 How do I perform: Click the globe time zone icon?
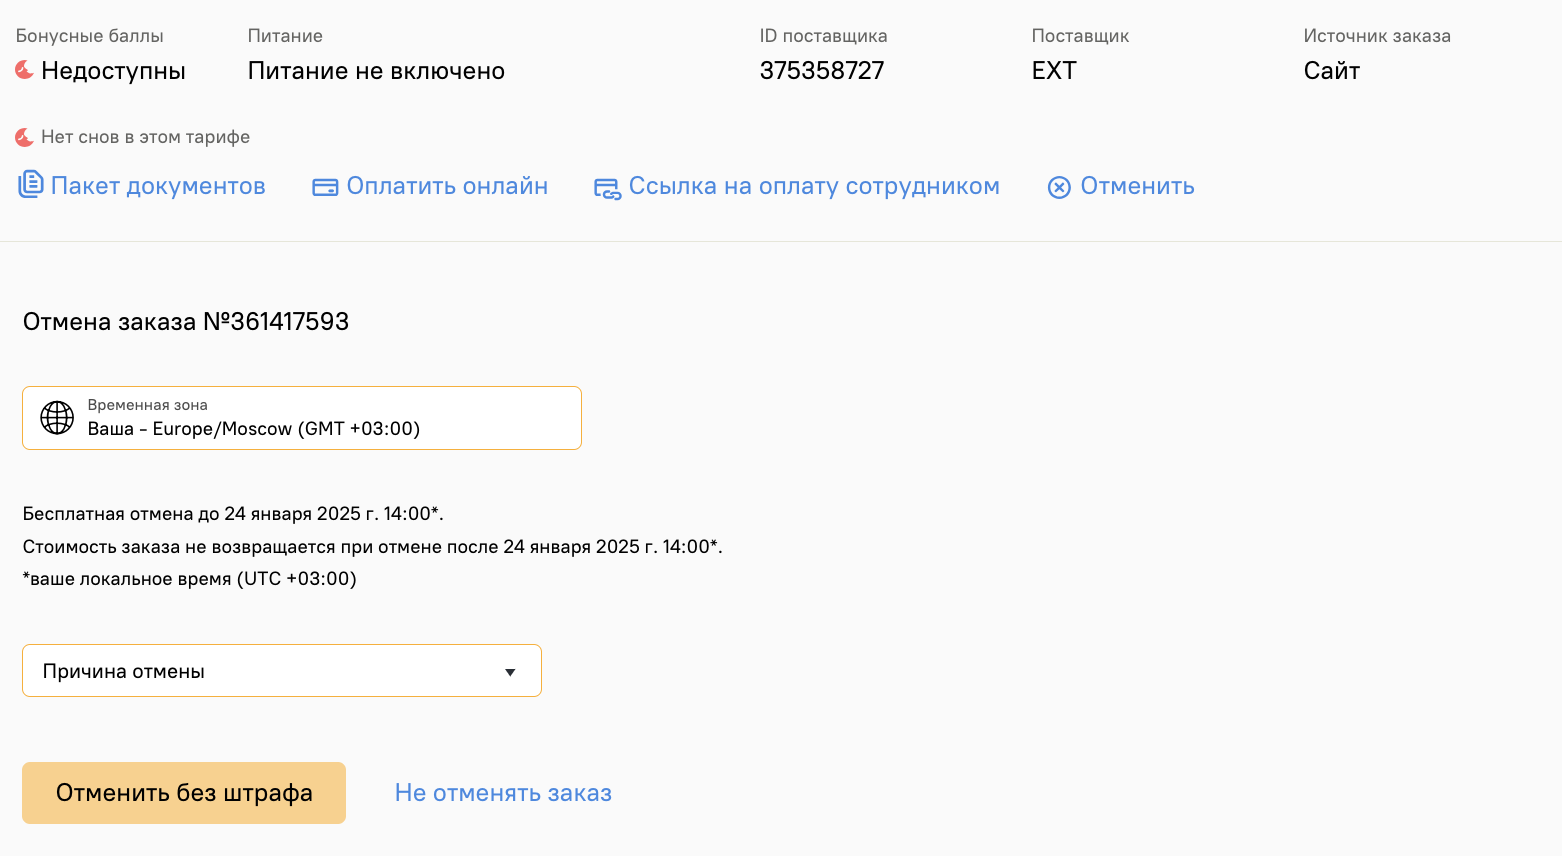pyautogui.click(x=57, y=418)
